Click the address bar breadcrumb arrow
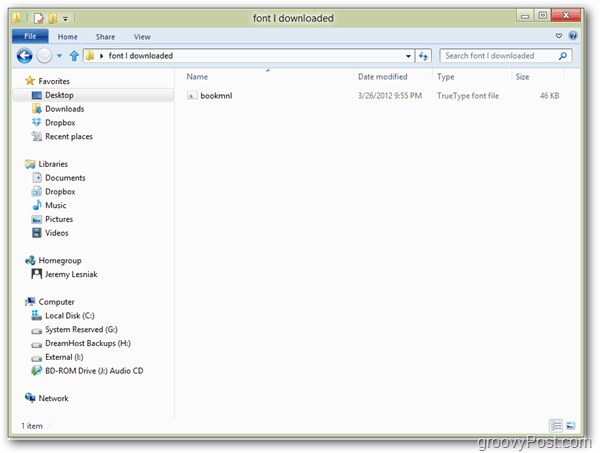Screen dimensions: 600x453 click(x=101, y=56)
